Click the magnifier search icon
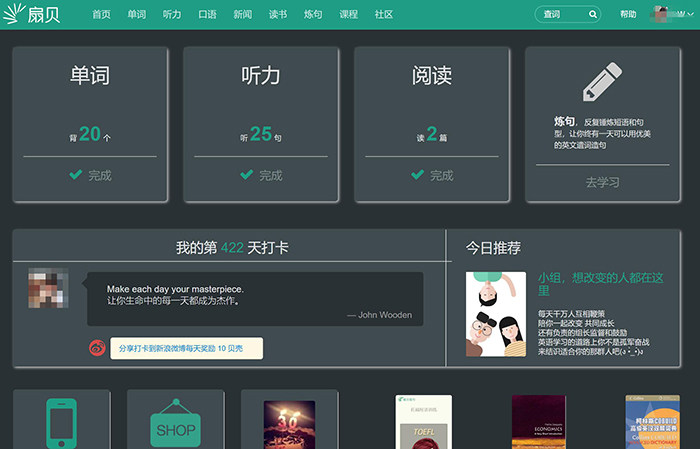This screenshot has height=449, width=700. (x=592, y=14)
